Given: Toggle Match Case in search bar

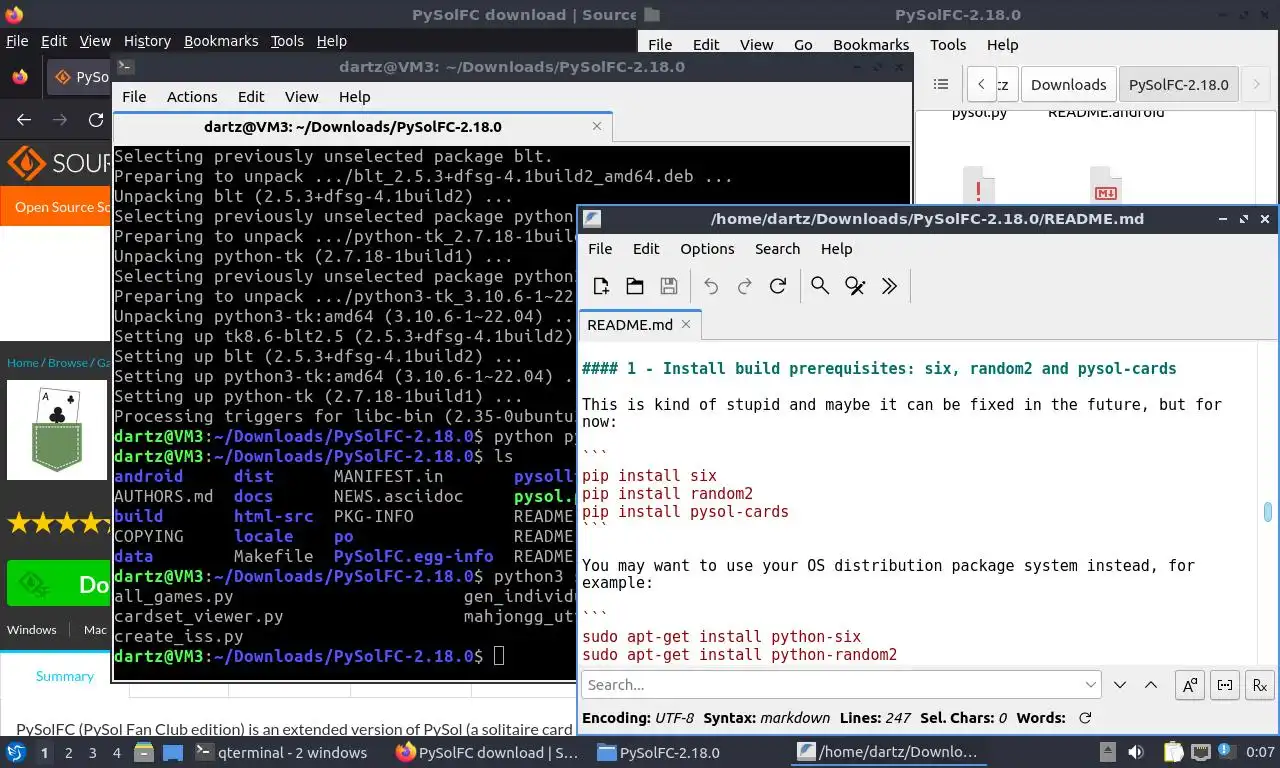Looking at the screenshot, I should (x=1190, y=685).
